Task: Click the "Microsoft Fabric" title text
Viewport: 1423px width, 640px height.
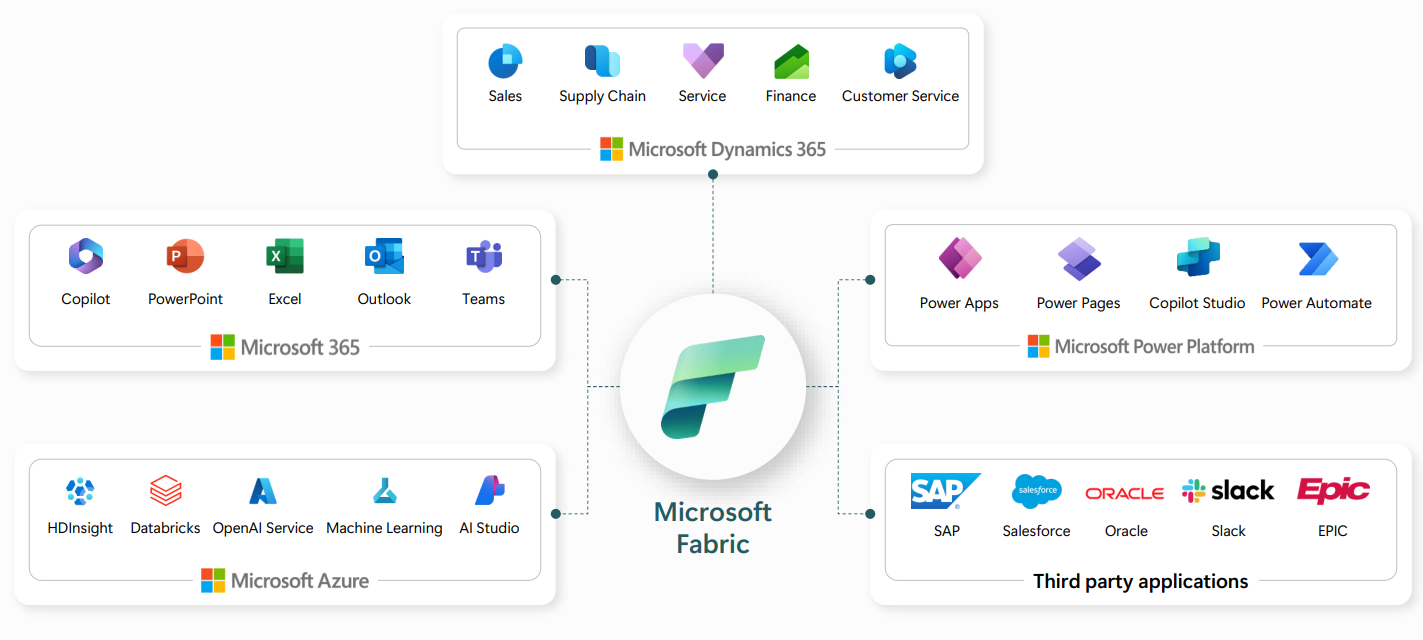Action: click(713, 527)
